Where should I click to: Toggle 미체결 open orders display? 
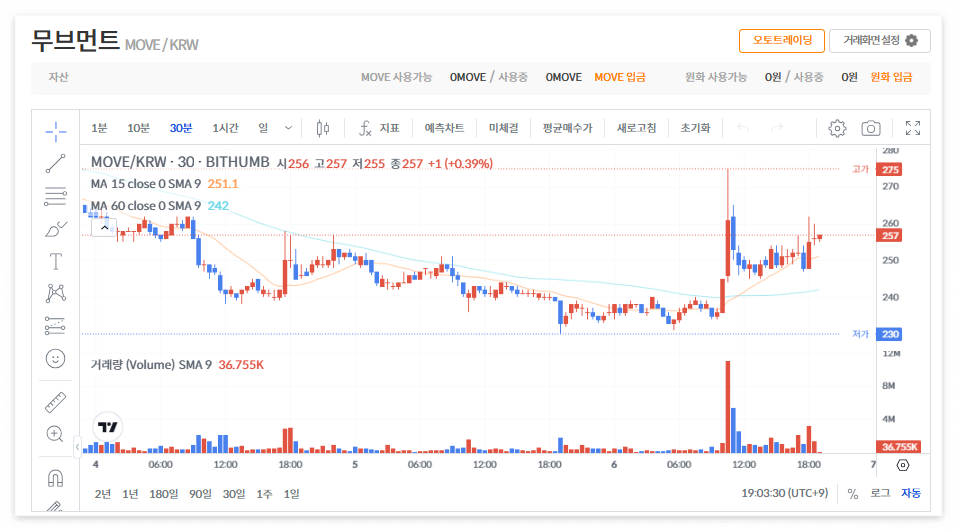504,128
